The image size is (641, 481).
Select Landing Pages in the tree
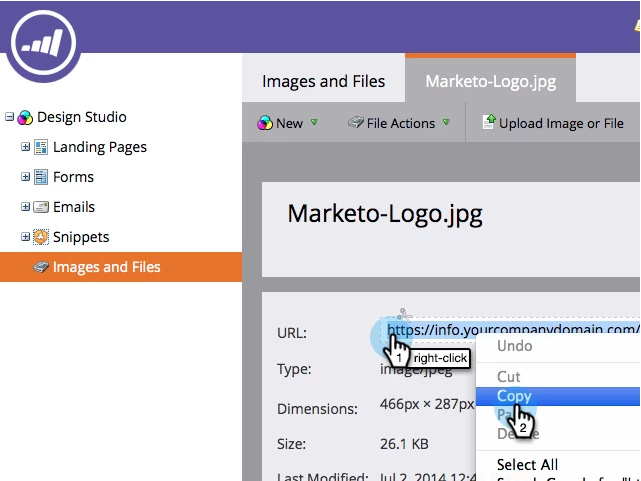(x=100, y=147)
